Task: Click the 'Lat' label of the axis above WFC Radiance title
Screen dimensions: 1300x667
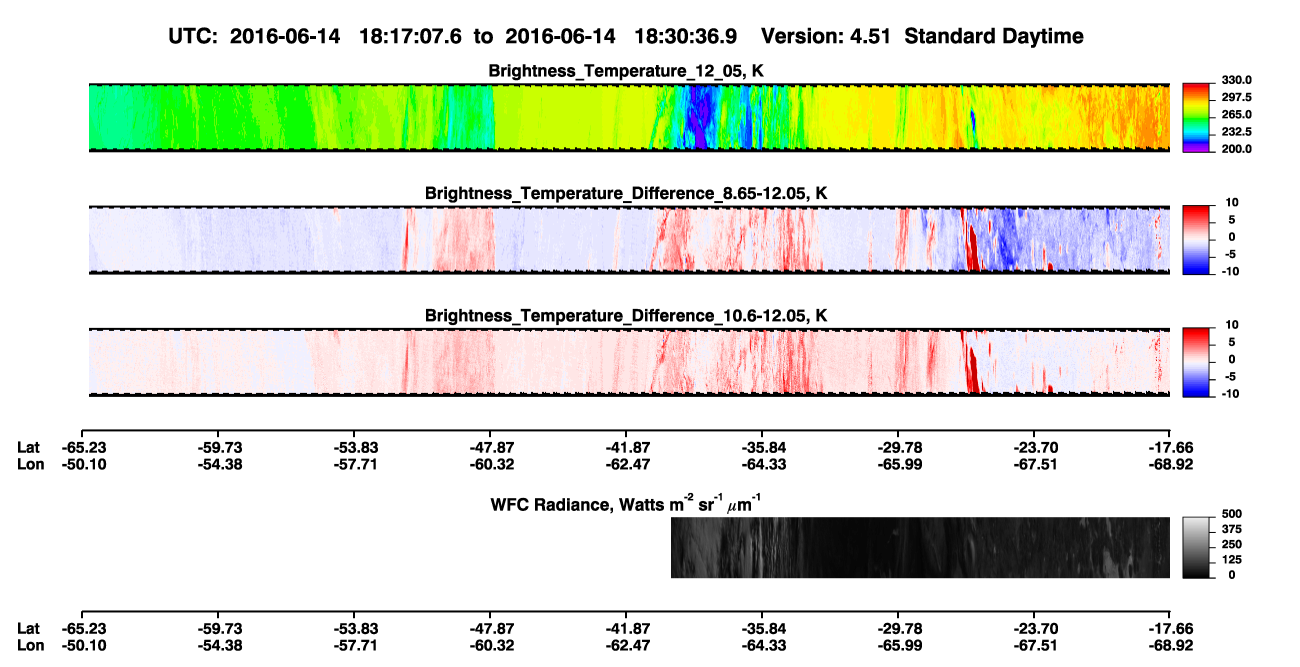Action: coord(29,447)
